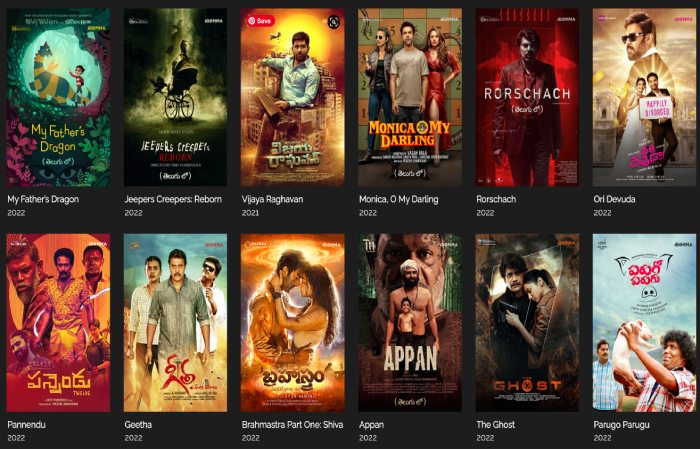The width and height of the screenshot is (700, 450).
Task: Select the Appan movie poster
Action: tap(410, 323)
